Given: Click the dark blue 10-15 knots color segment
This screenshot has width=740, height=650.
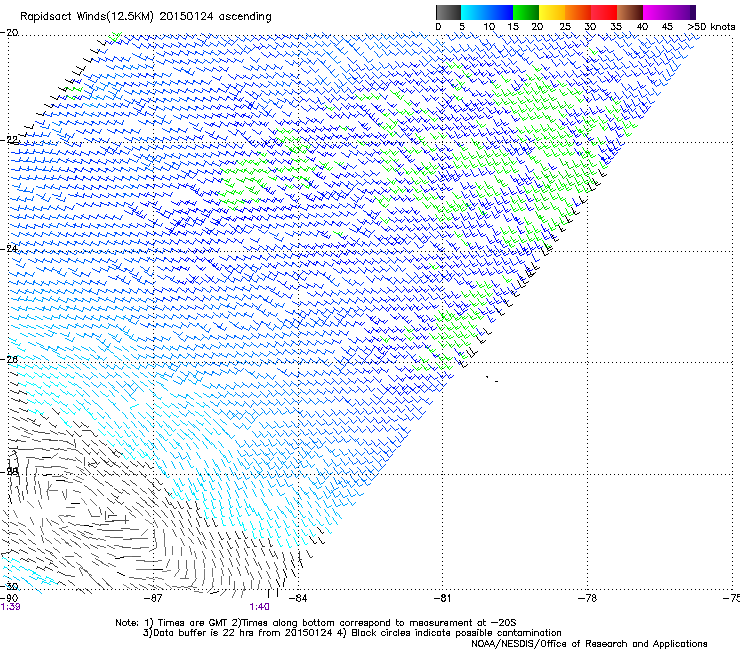Looking at the screenshot, I should point(499,12).
